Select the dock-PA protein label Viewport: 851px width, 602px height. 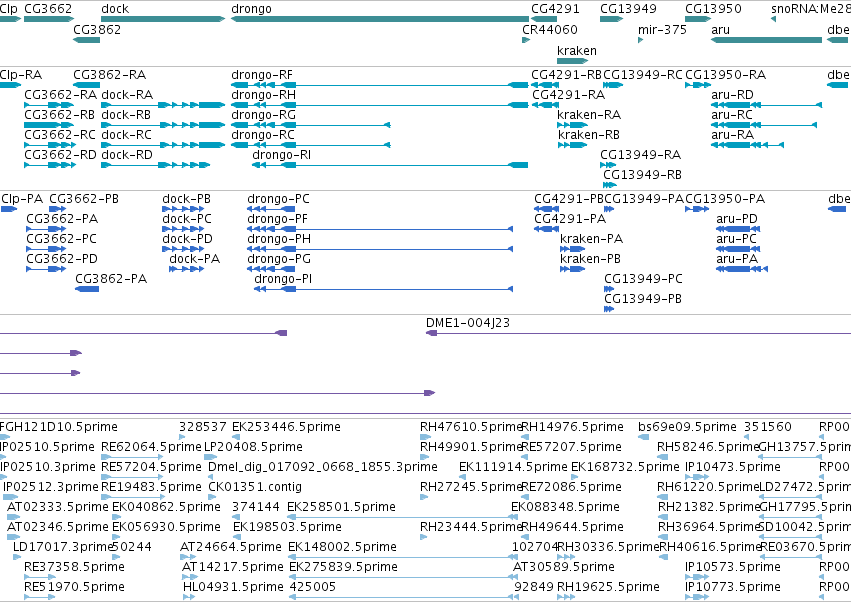pyautogui.click(x=194, y=259)
